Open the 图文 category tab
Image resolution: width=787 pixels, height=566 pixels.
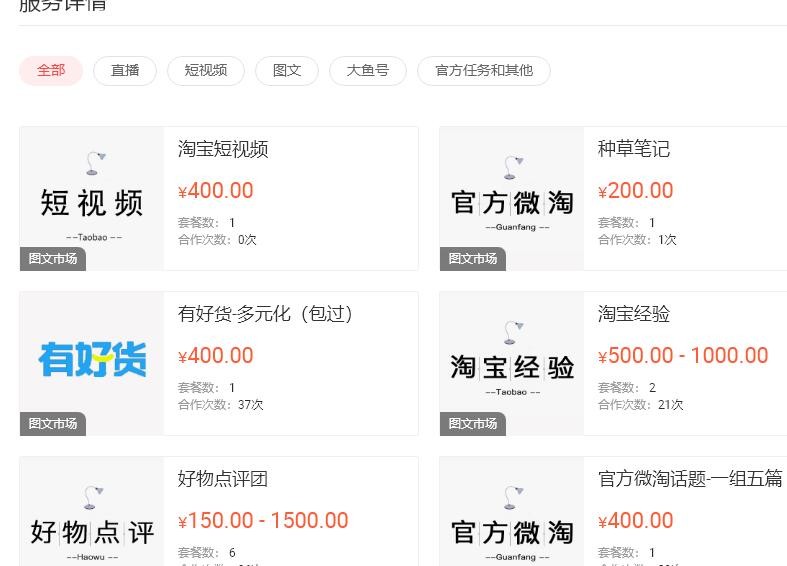click(287, 71)
